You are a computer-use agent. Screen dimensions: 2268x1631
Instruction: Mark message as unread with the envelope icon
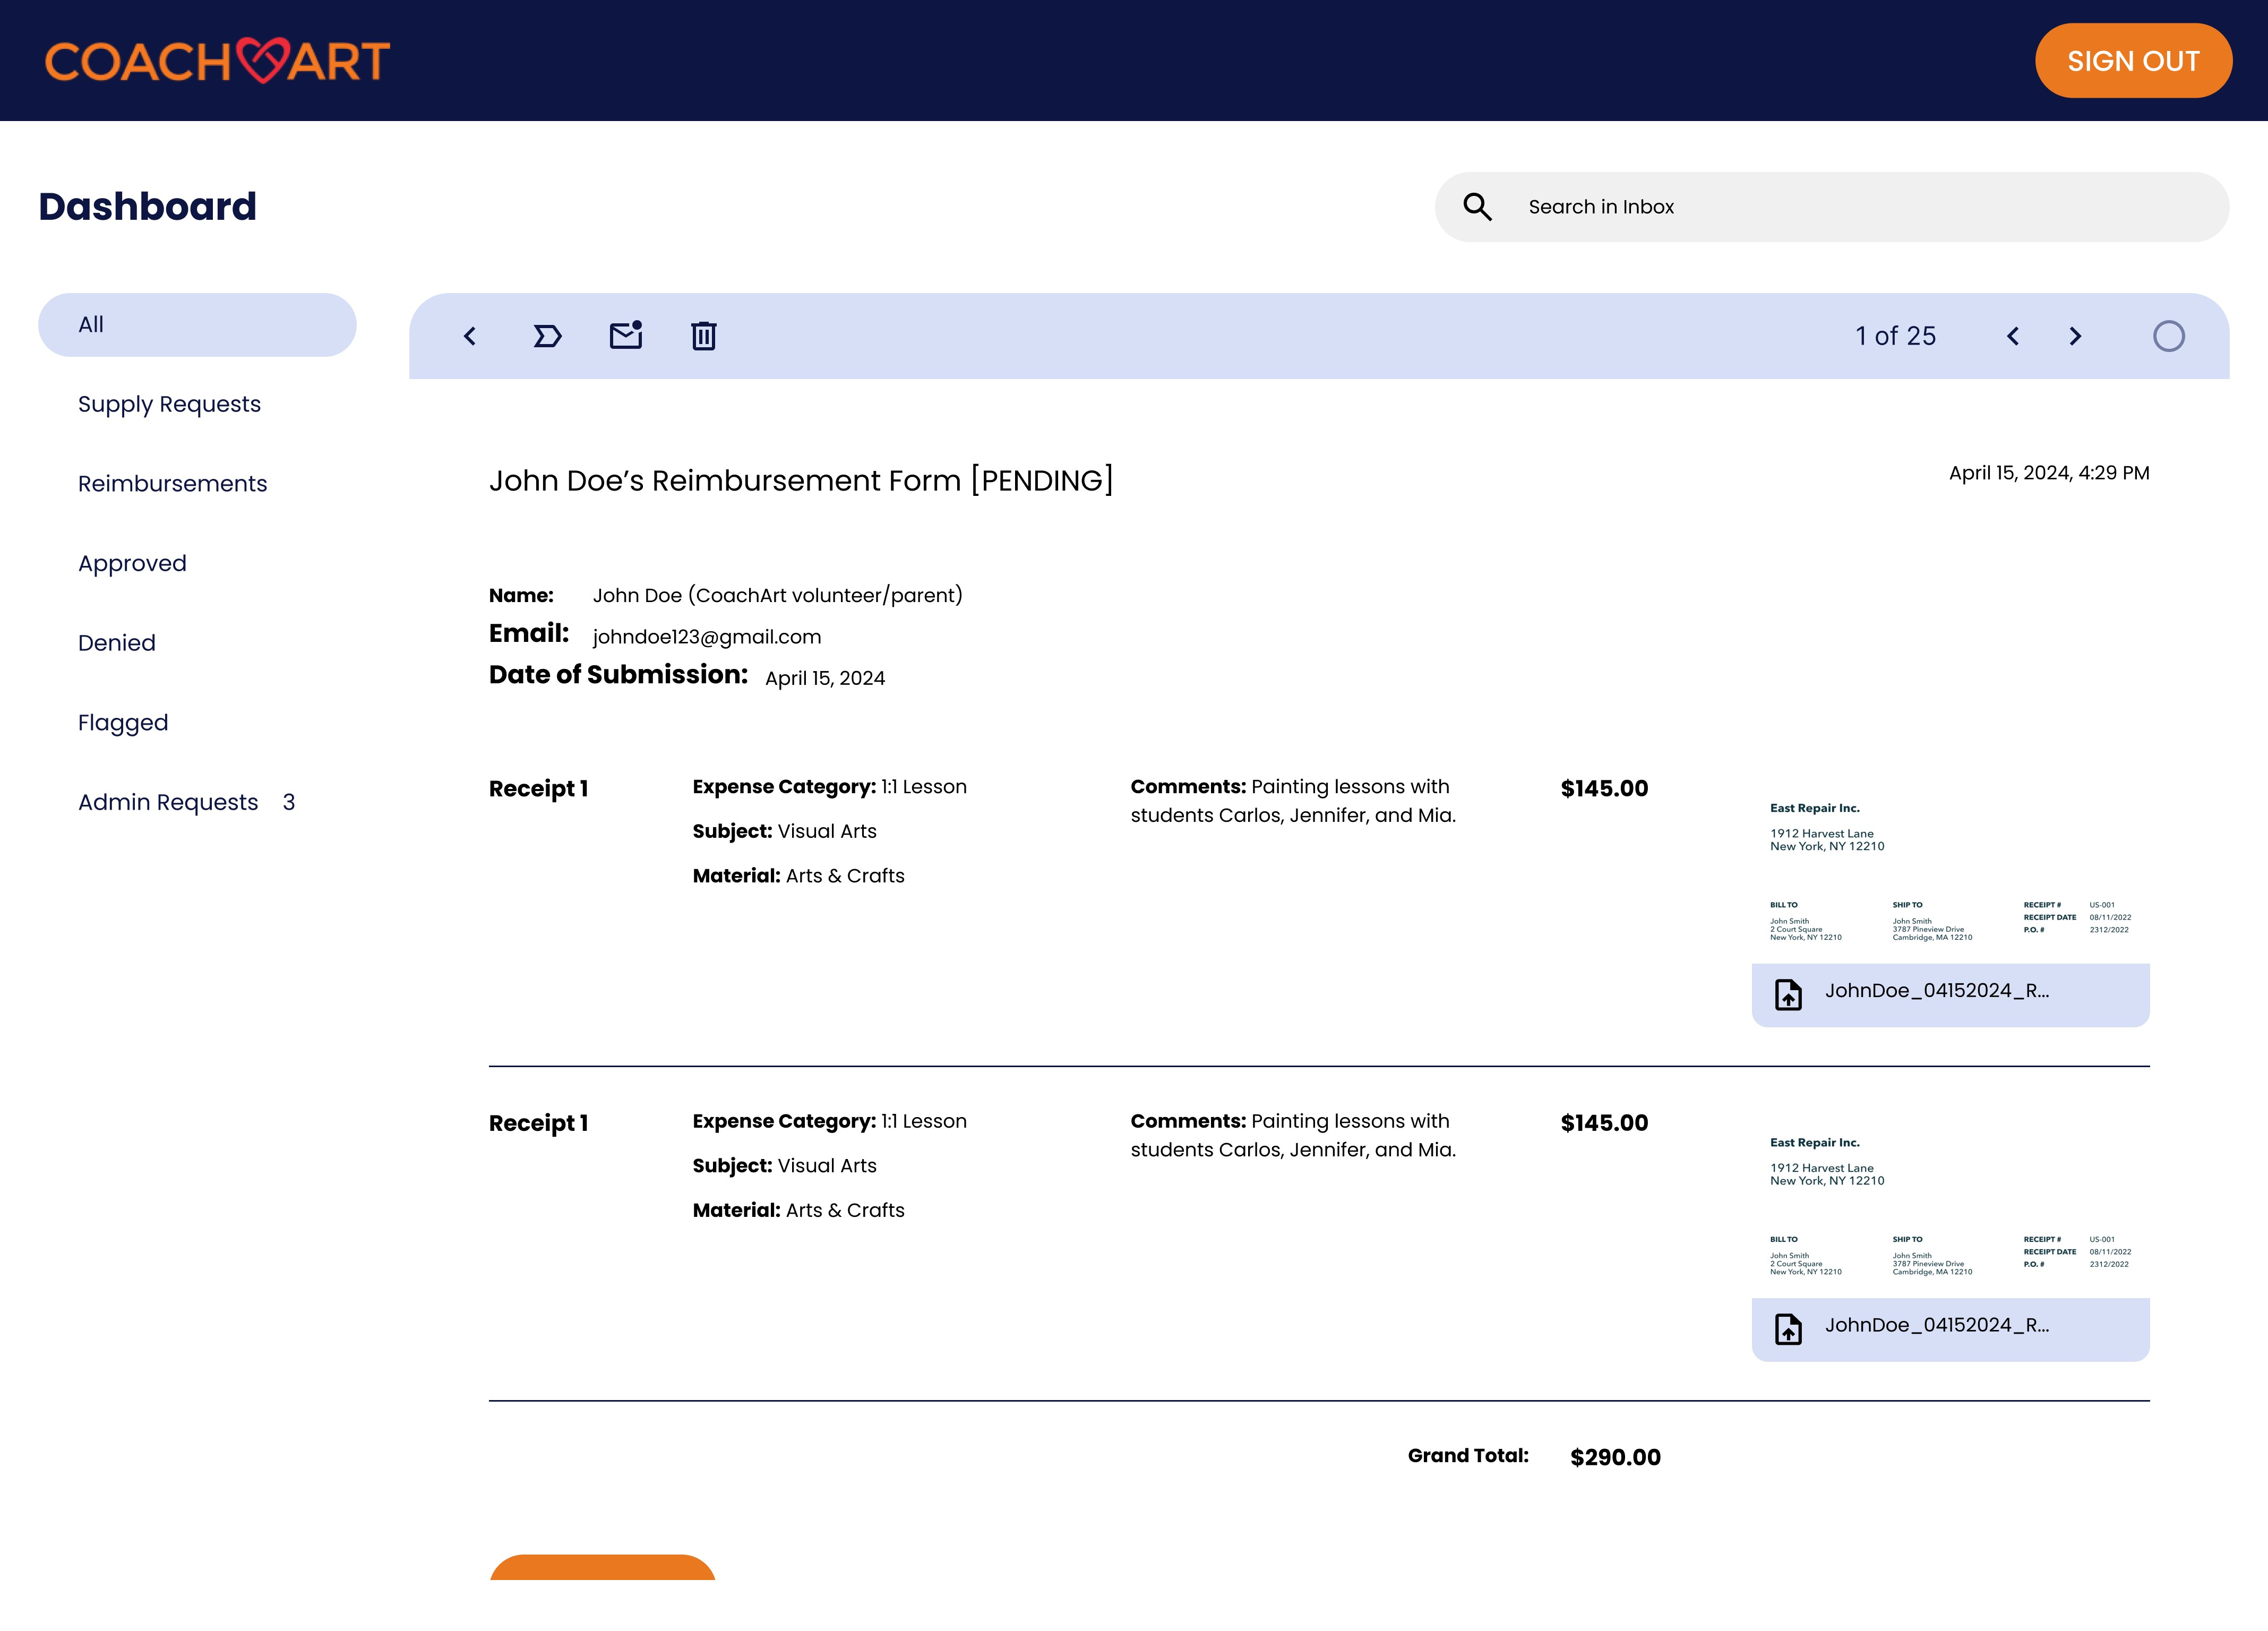click(626, 335)
